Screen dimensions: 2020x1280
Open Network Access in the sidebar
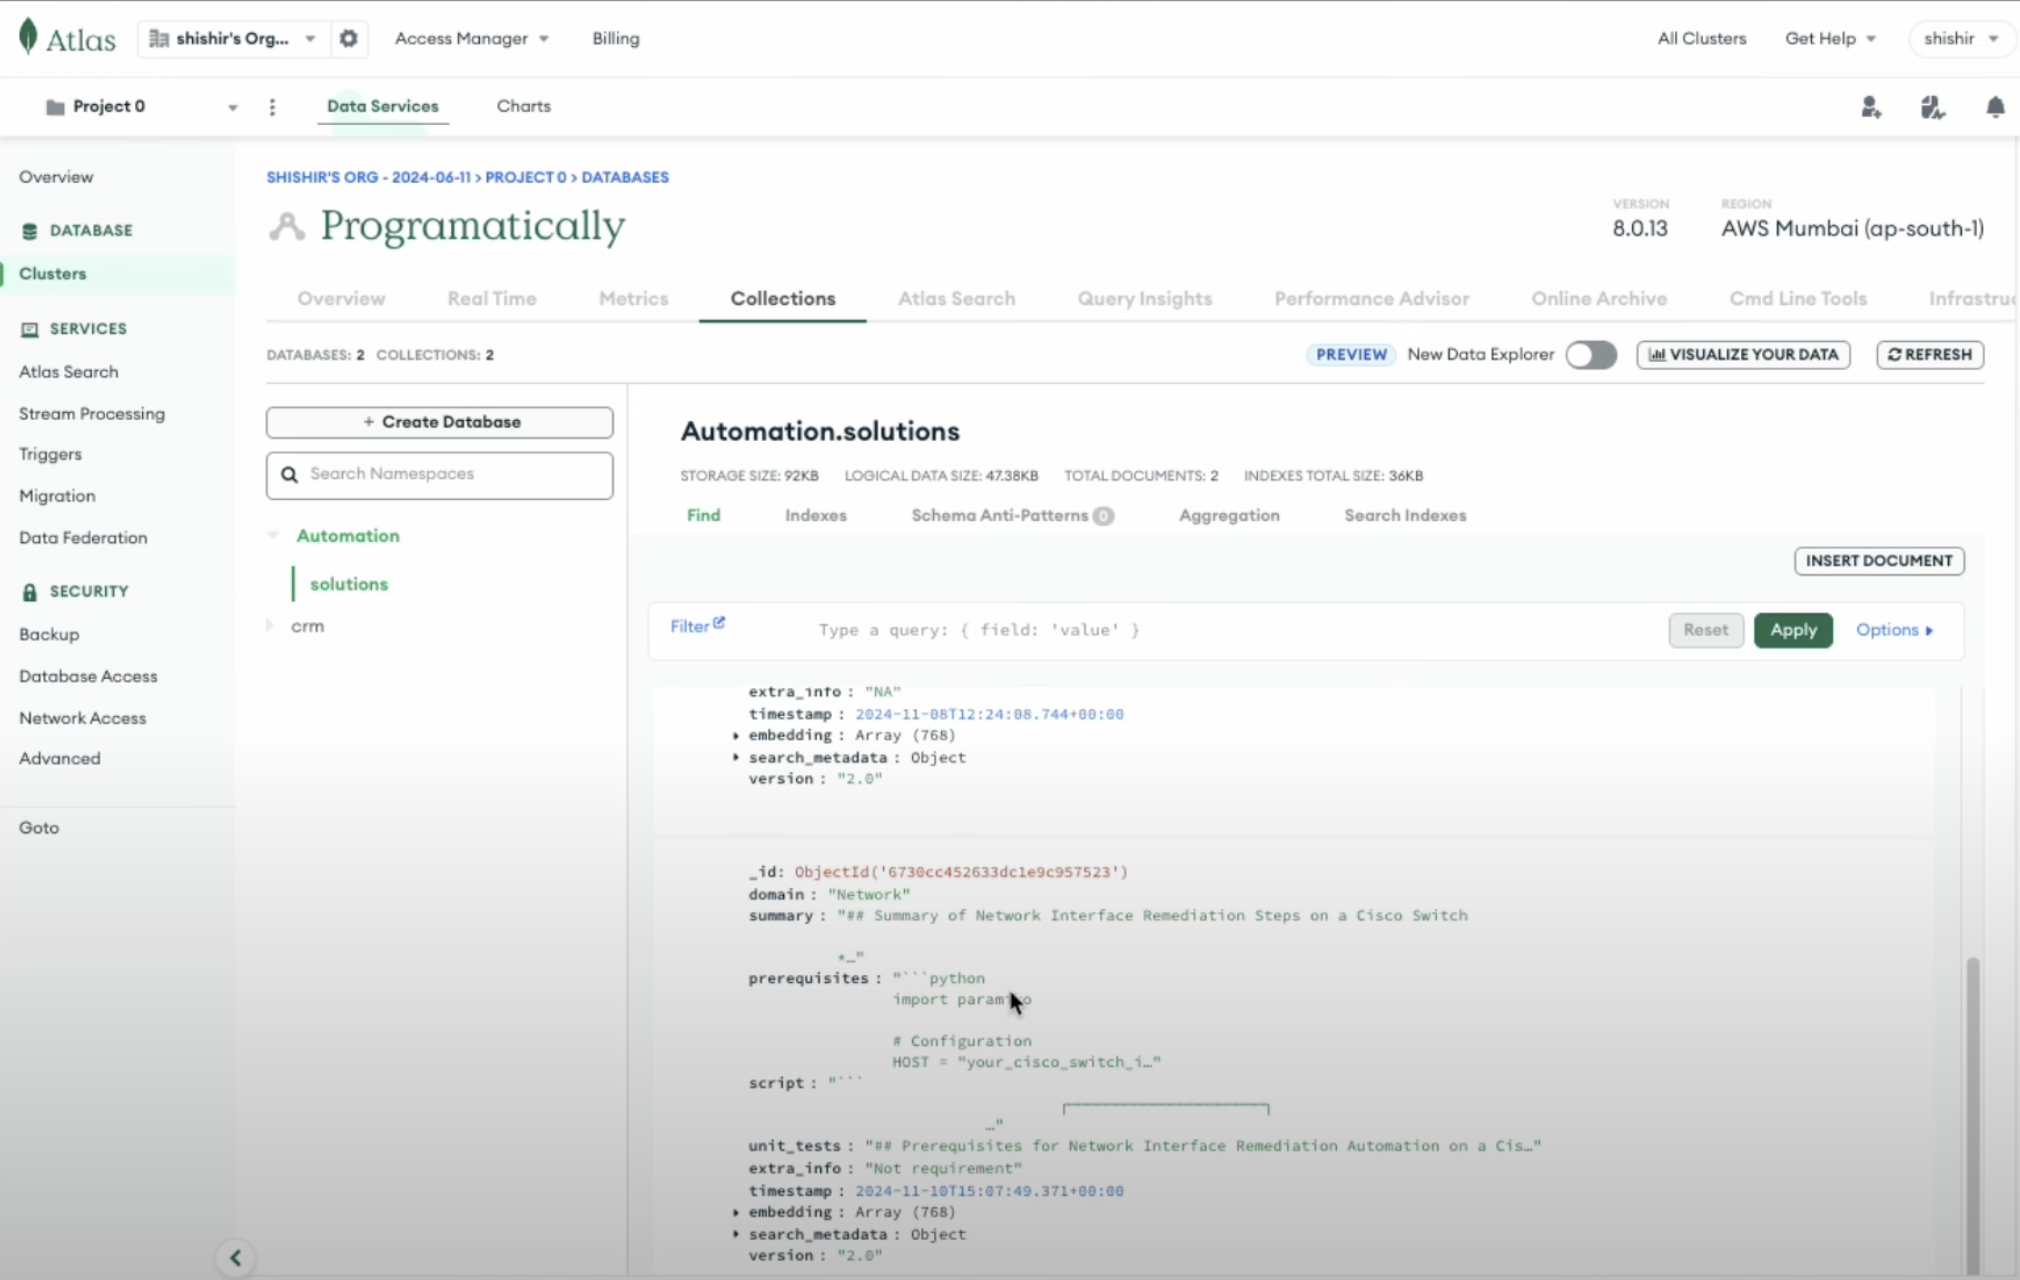pos(82,718)
